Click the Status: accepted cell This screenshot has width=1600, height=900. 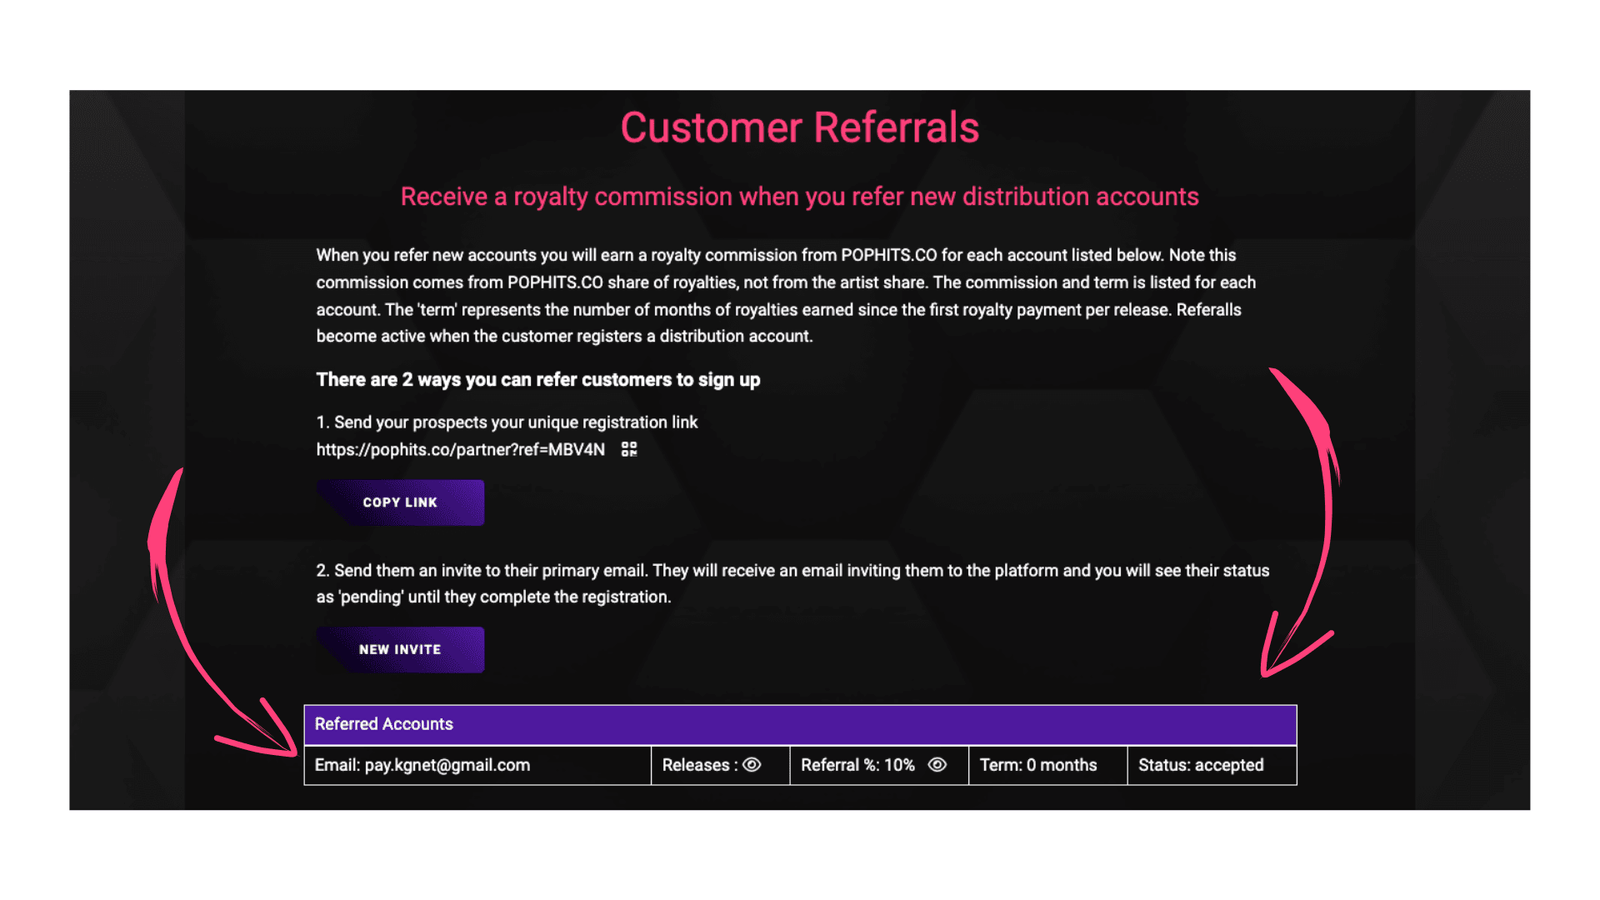click(x=1212, y=765)
